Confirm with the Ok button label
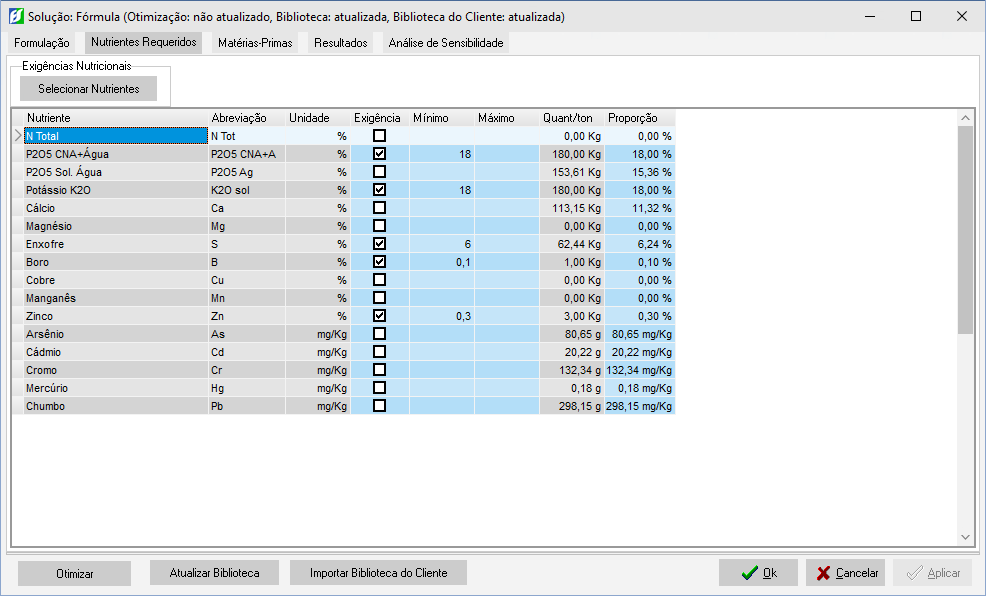This screenshot has width=986, height=596. click(770, 573)
